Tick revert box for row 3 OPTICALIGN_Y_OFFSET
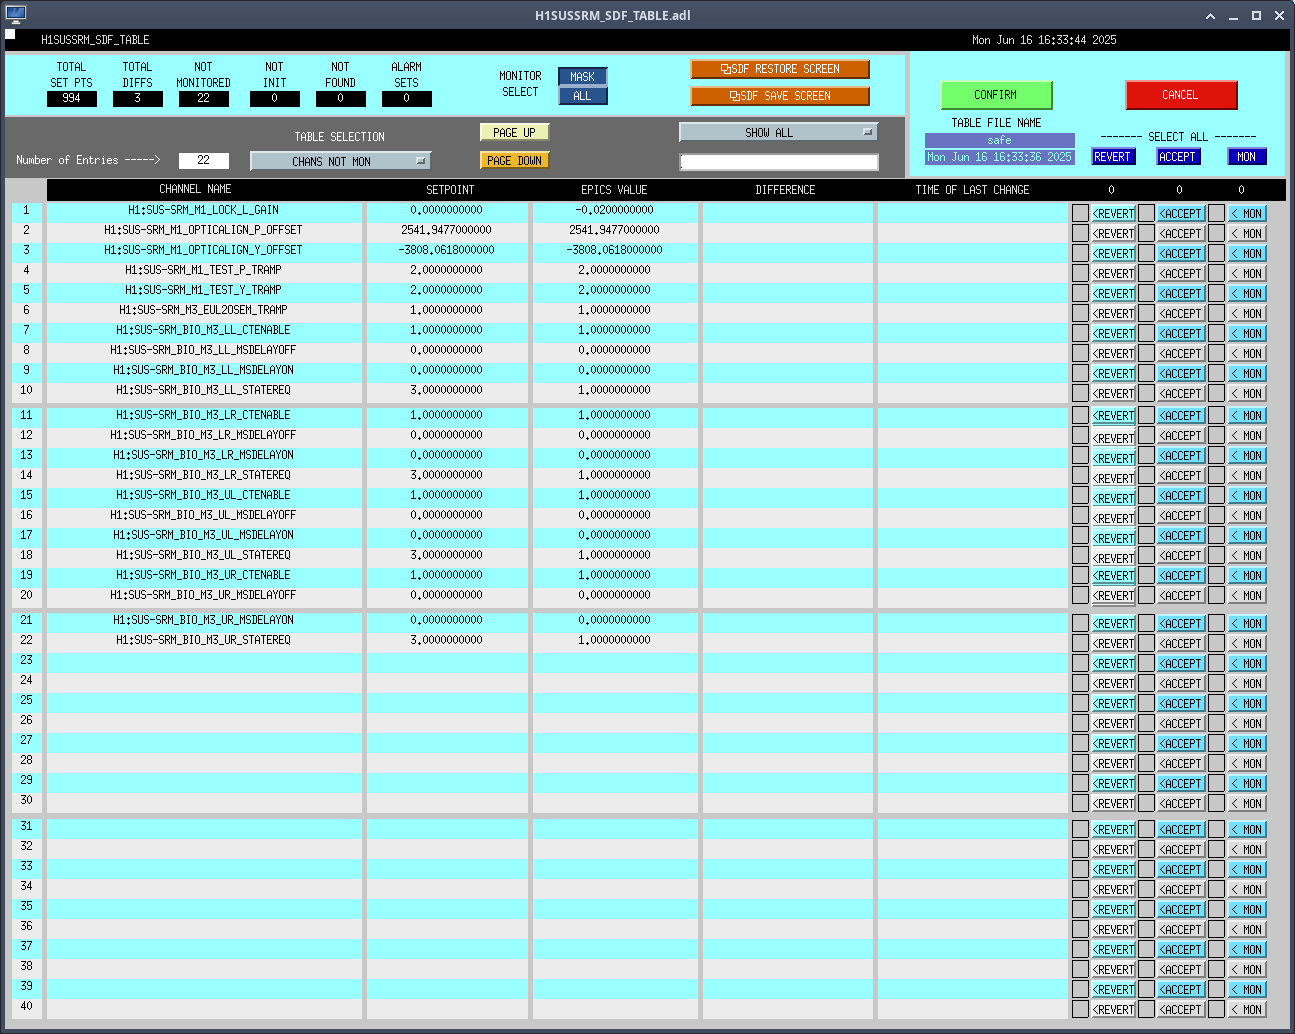 point(1080,253)
